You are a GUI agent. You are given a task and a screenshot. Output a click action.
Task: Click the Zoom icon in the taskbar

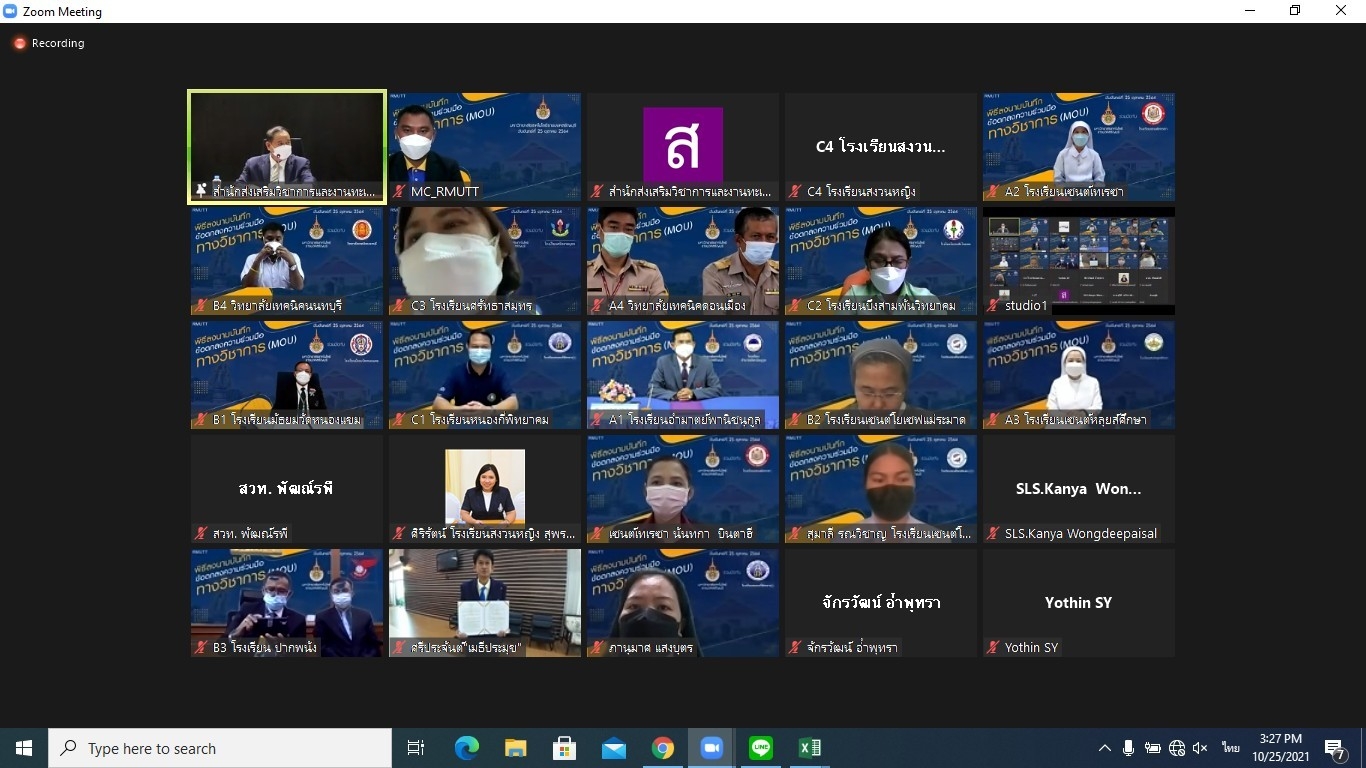coord(711,748)
